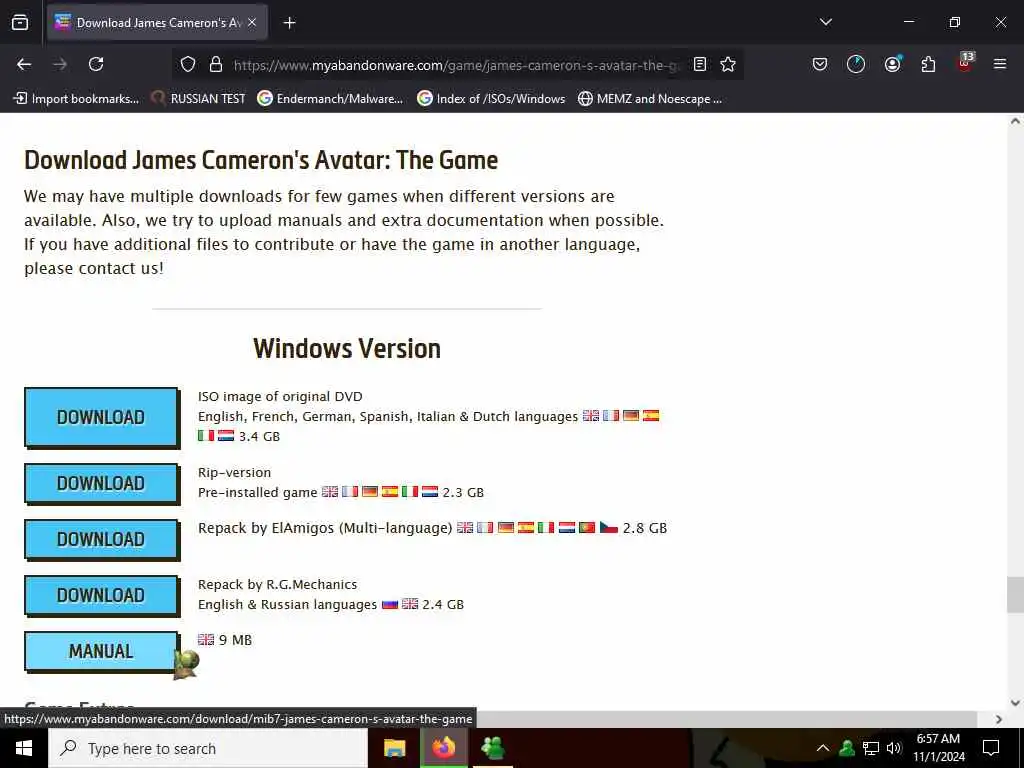This screenshot has height=768, width=1024.
Task: Click UK flag in Rip-version row
Action: 330,492
